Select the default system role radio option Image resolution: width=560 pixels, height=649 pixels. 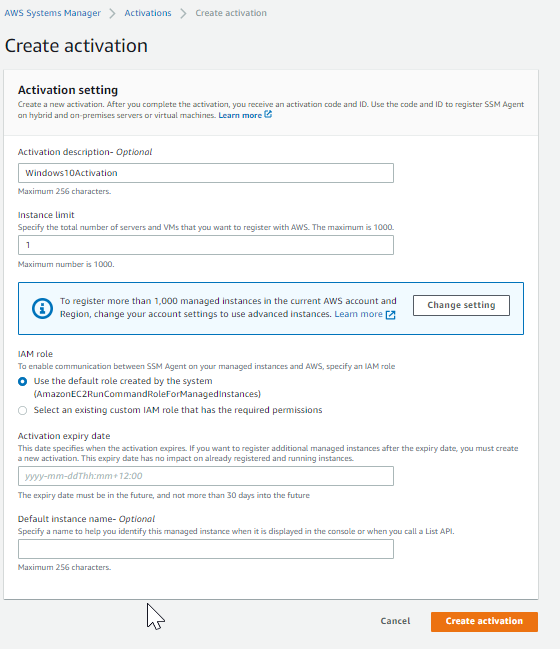tap(23, 382)
